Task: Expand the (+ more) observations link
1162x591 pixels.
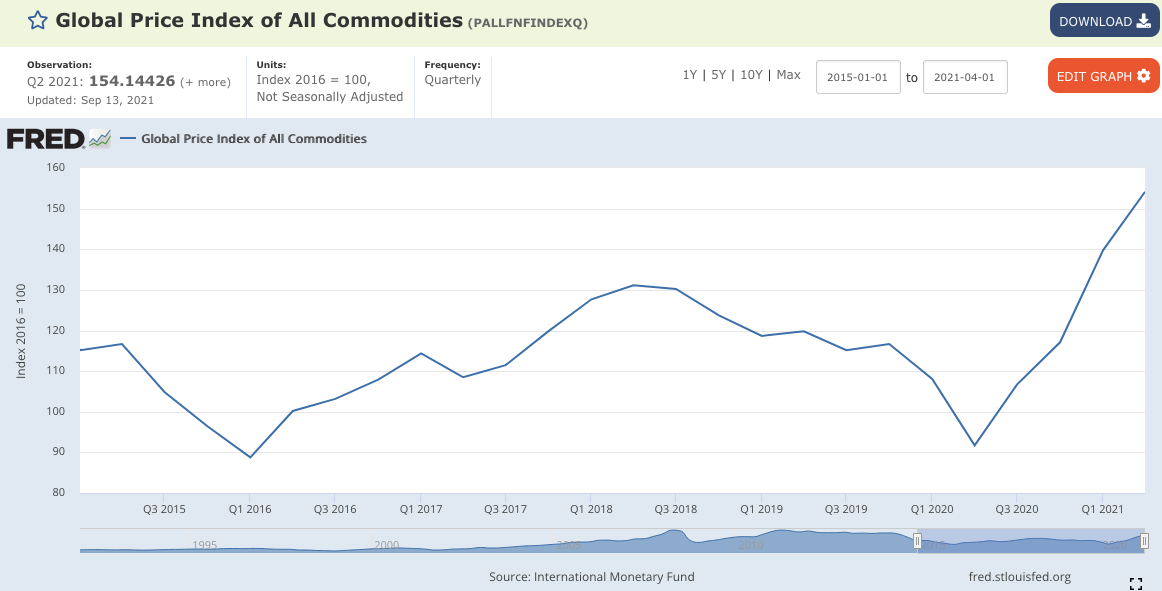Action: (x=205, y=82)
